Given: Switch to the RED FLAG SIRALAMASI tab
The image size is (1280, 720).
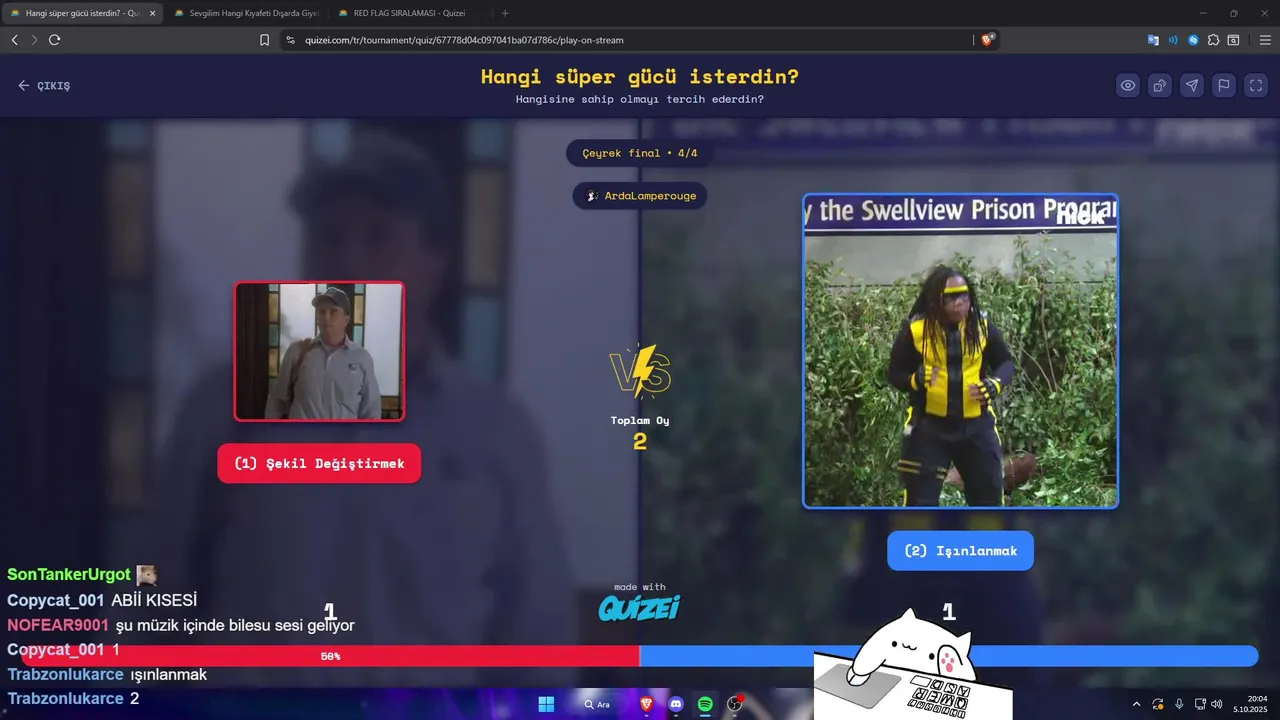Looking at the screenshot, I should (408, 13).
